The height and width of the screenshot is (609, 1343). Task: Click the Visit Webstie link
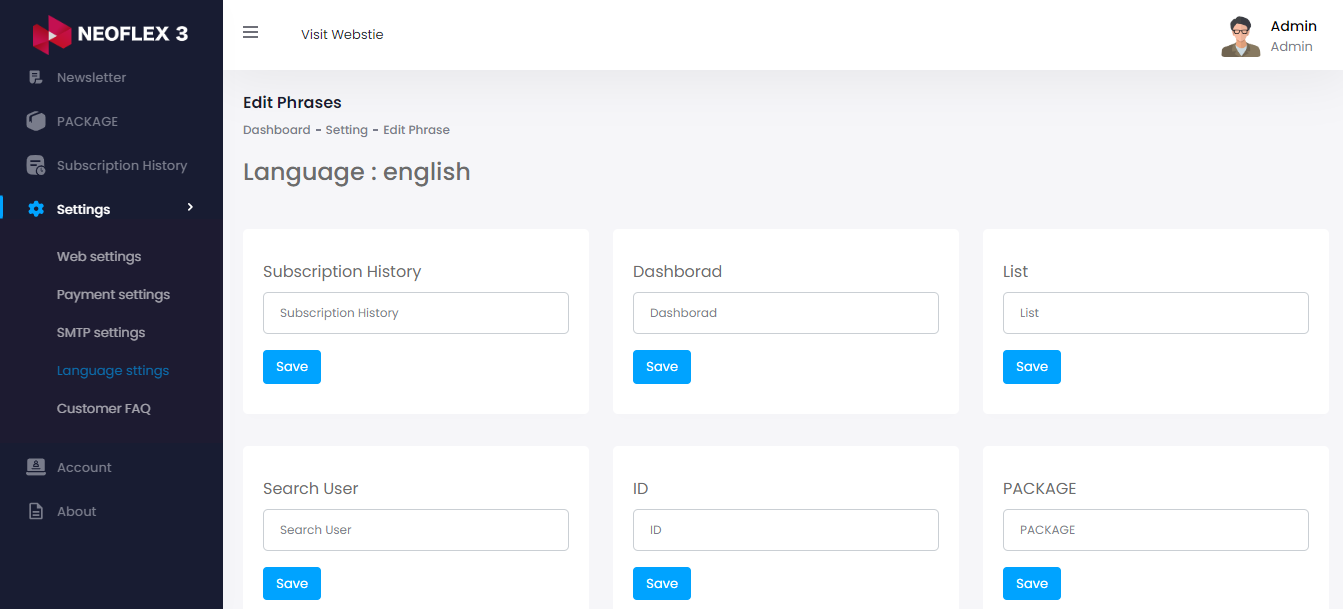point(341,34)
